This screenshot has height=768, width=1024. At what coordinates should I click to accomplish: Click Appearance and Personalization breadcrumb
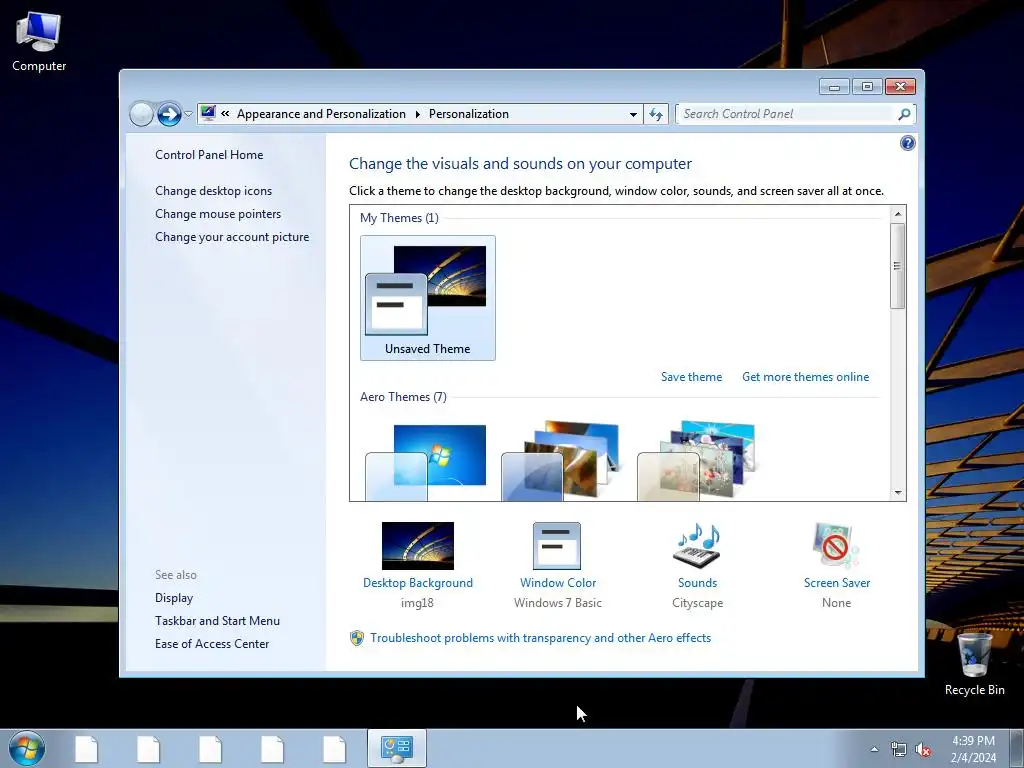coord(321,114)
